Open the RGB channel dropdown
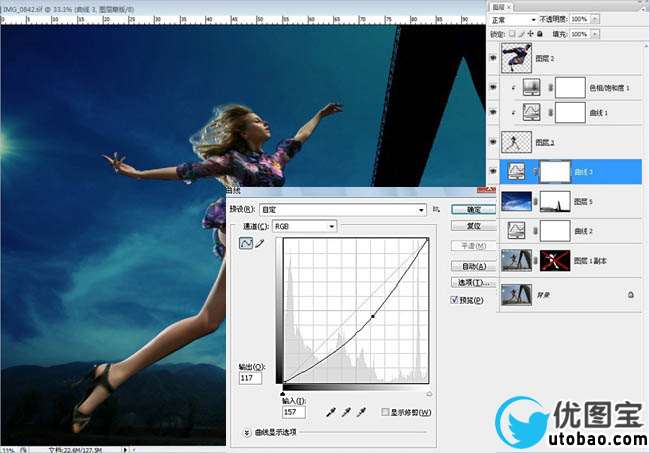Image resolution: width=650 pixels, height=453 pixels. point(305,227)
